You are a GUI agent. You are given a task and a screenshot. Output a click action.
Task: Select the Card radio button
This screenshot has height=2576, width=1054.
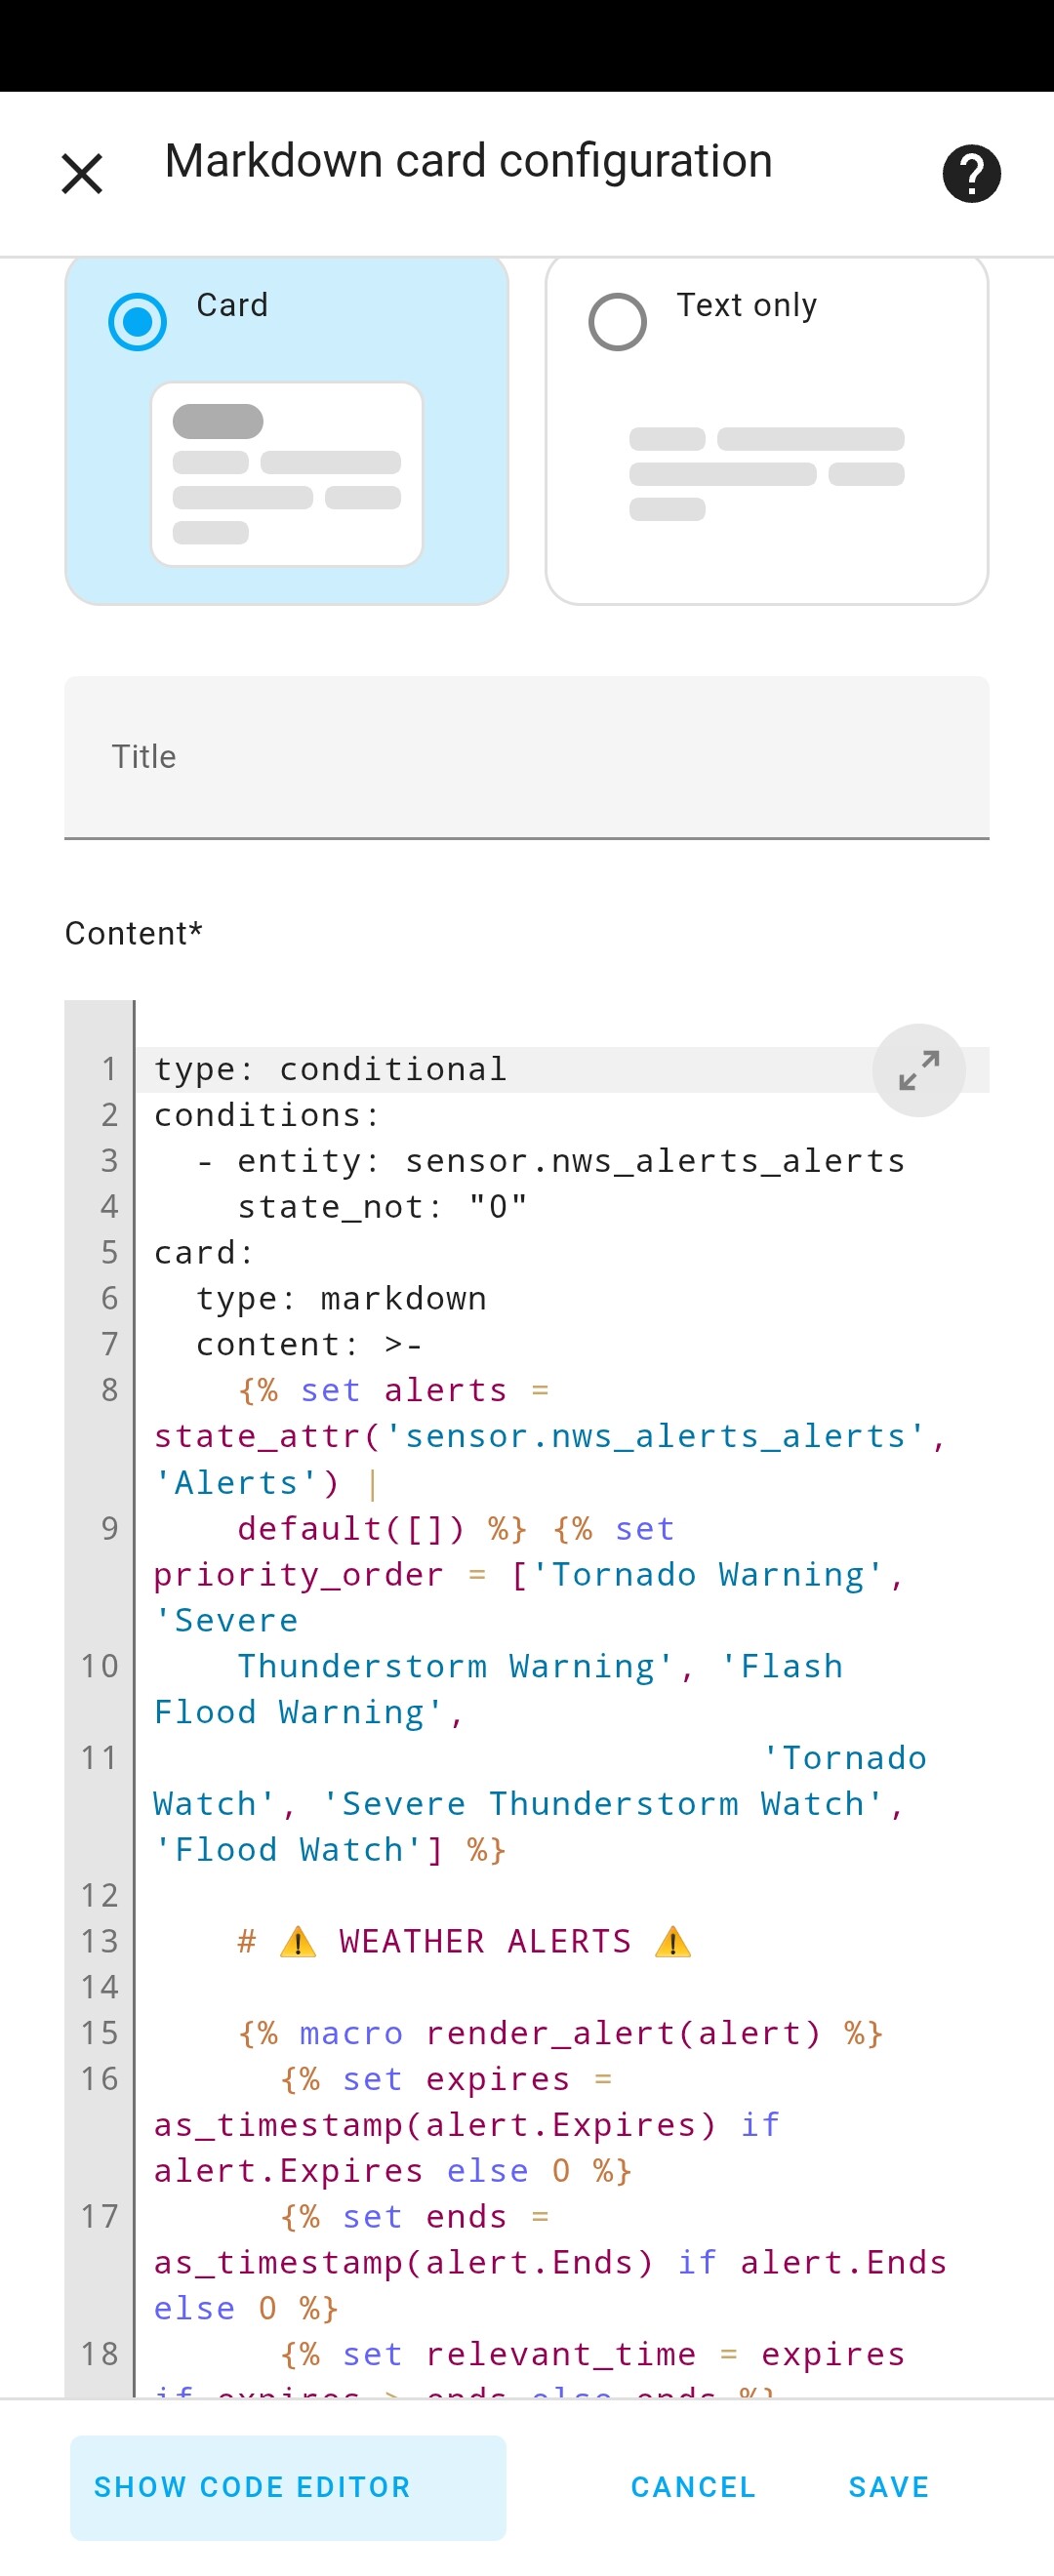pos(137,321)
